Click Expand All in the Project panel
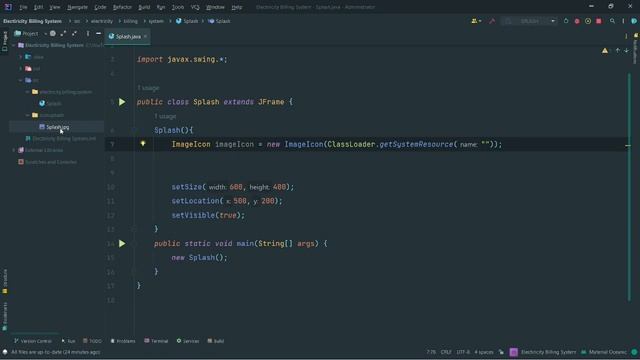This screenshot has height=360, width=640. point(63,33)
